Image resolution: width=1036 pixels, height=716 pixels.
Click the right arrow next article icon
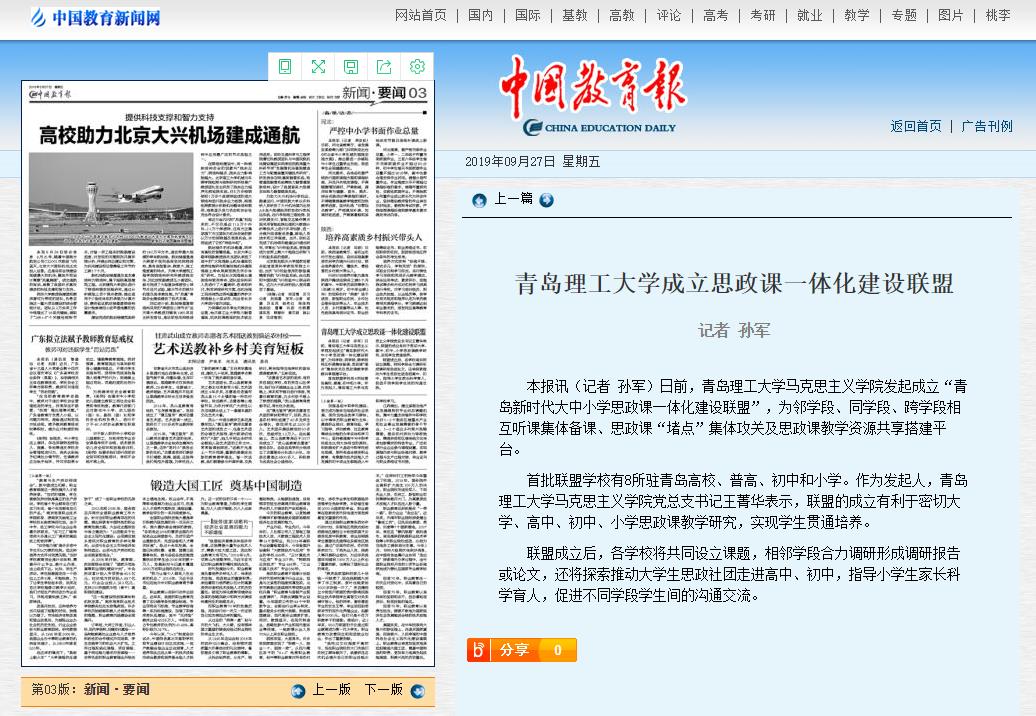(x=546, y=200)
